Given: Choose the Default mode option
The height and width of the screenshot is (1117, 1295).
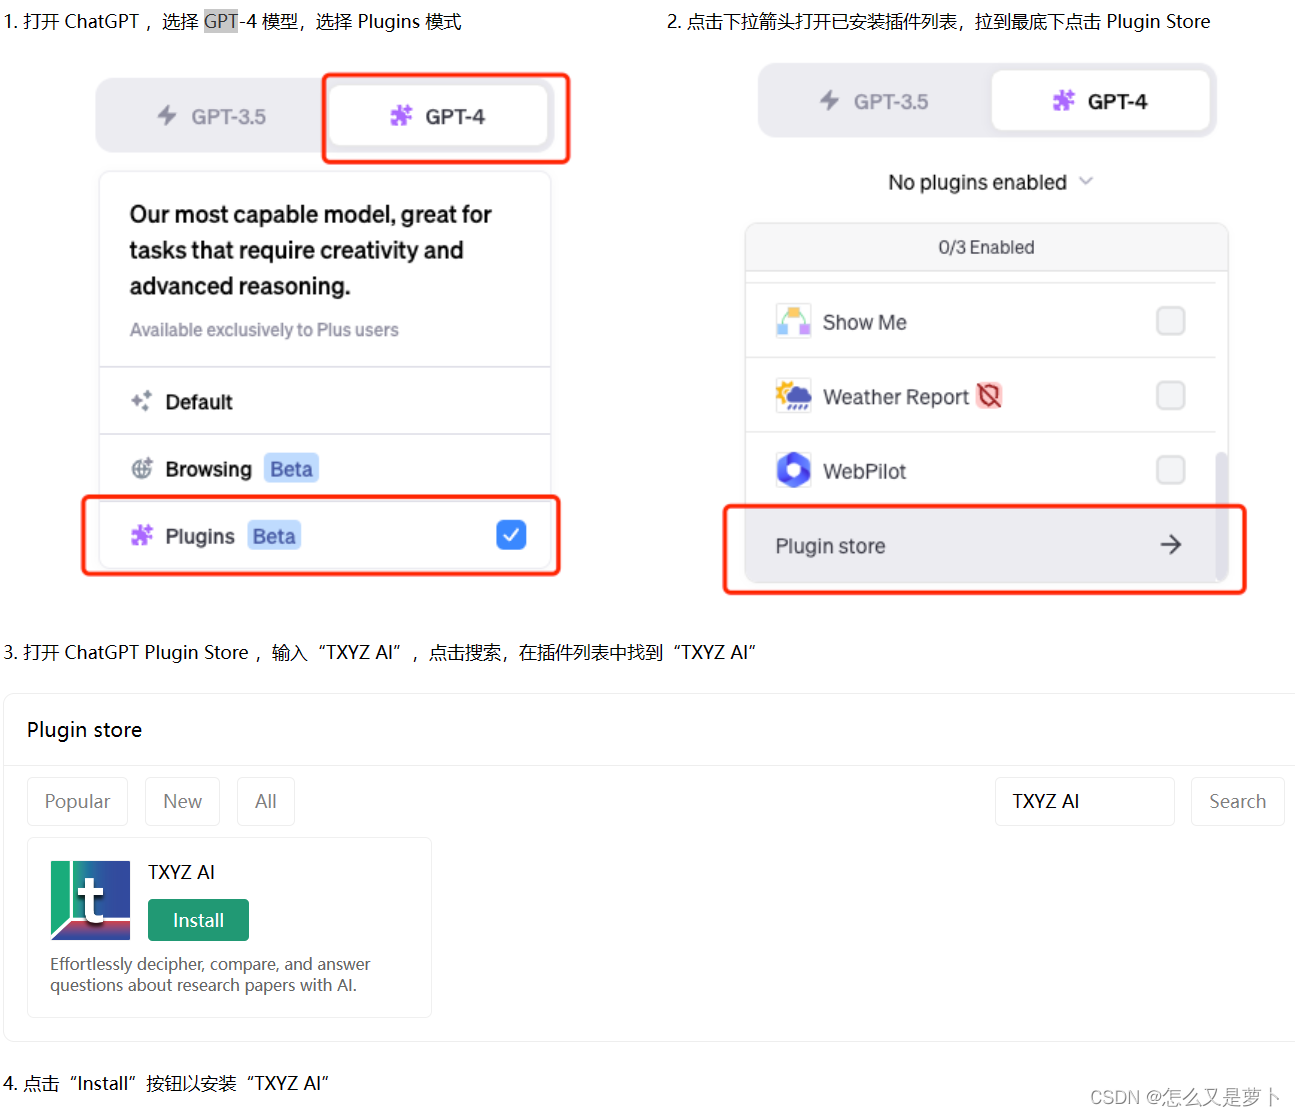Looking at the screenshot, I should coord(325,401).
